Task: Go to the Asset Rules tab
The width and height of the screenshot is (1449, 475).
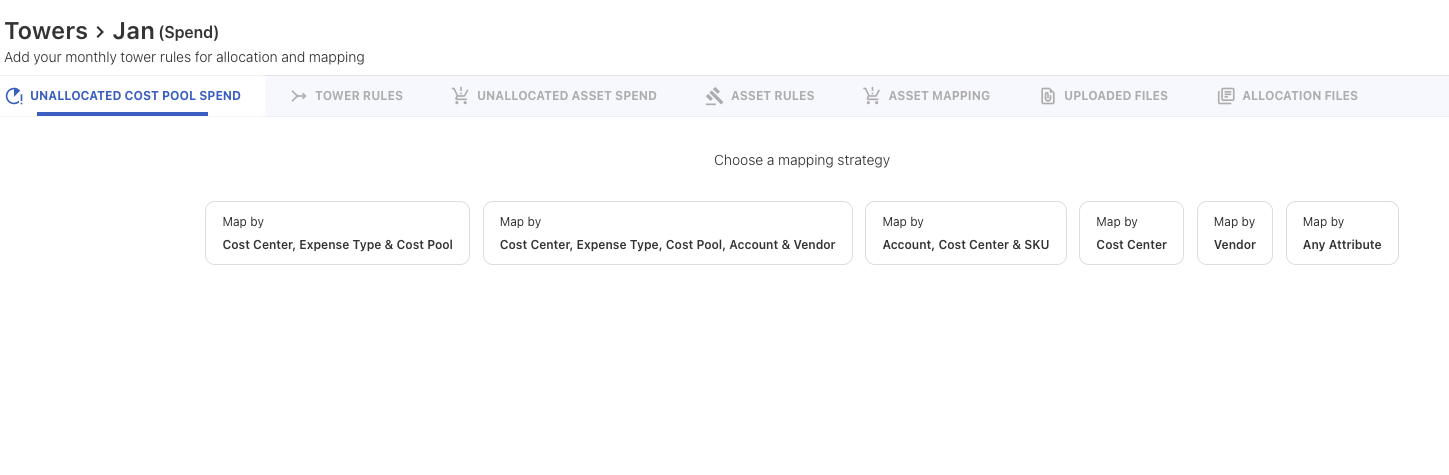Action: tap(772, 96)
